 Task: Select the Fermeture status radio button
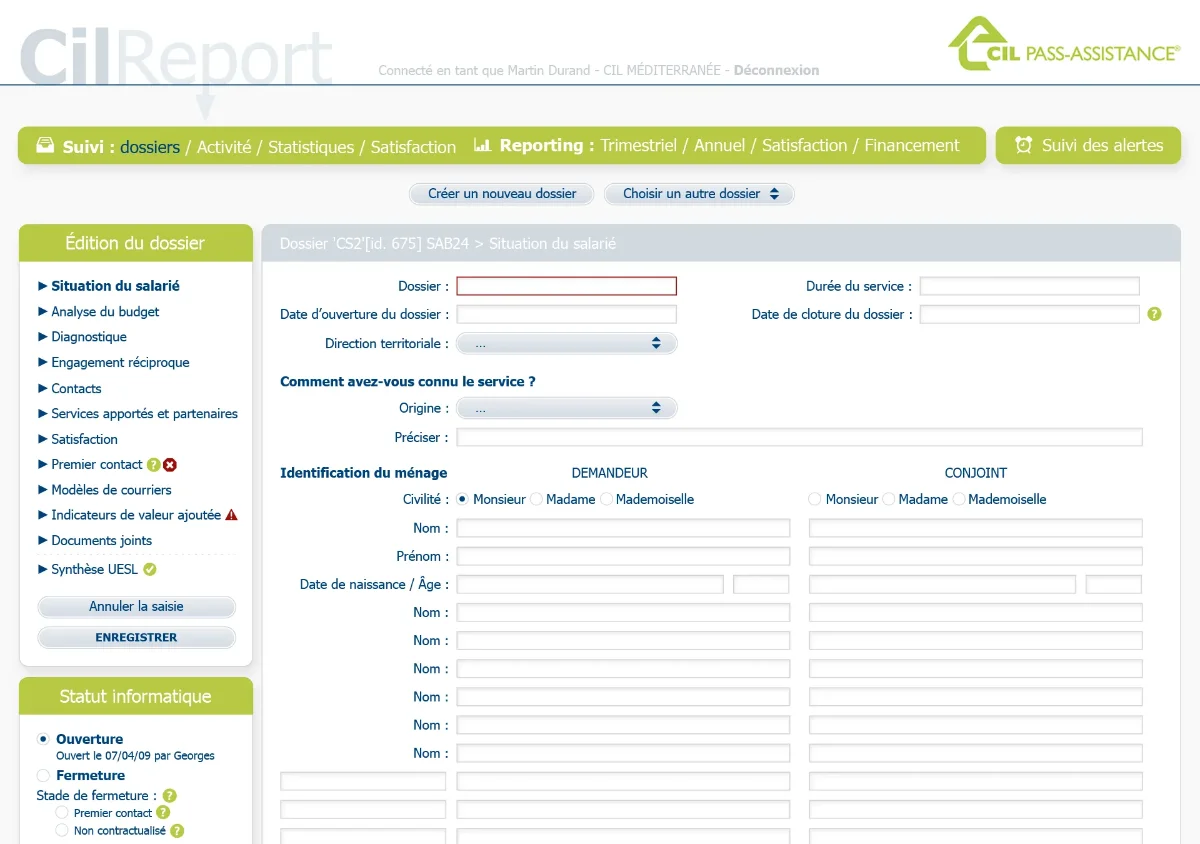coord(43,776)
